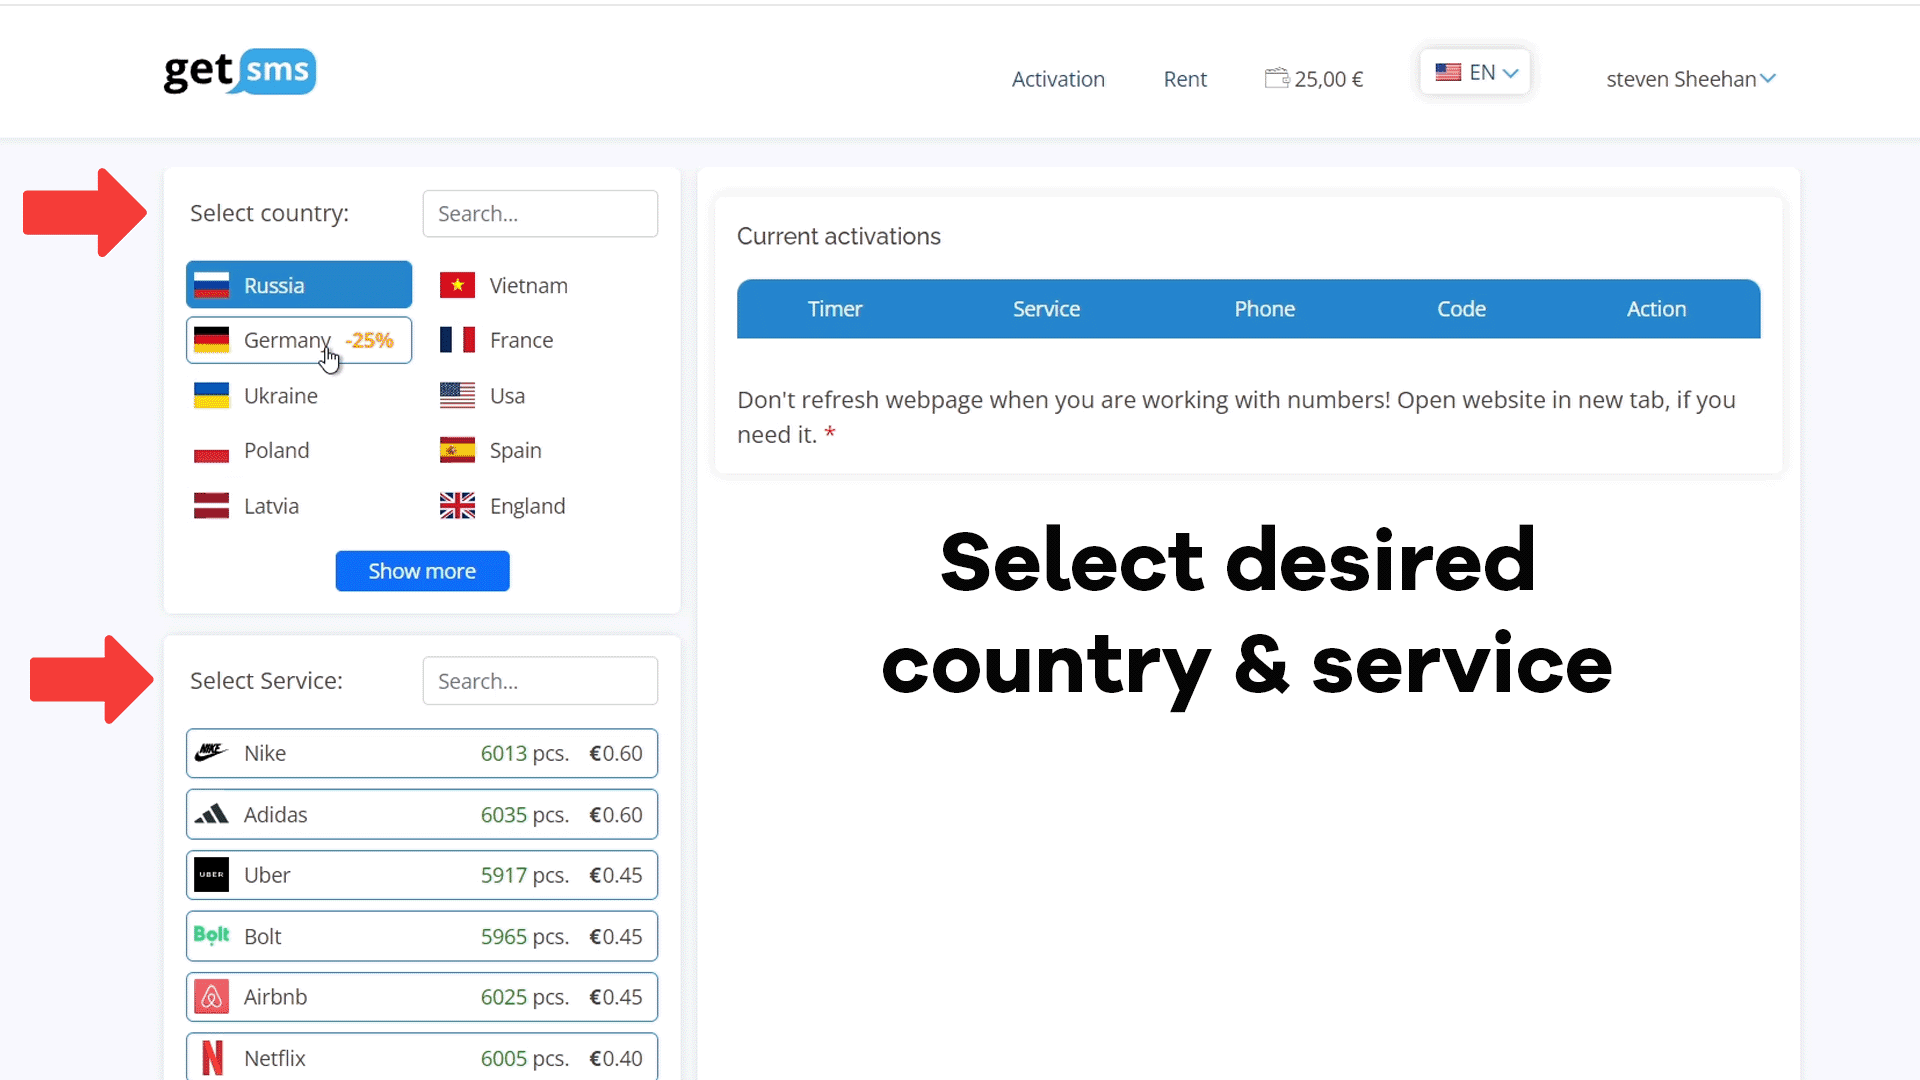Pick Usa country name
1920x1080 pixels.
[x=507, y=396]
